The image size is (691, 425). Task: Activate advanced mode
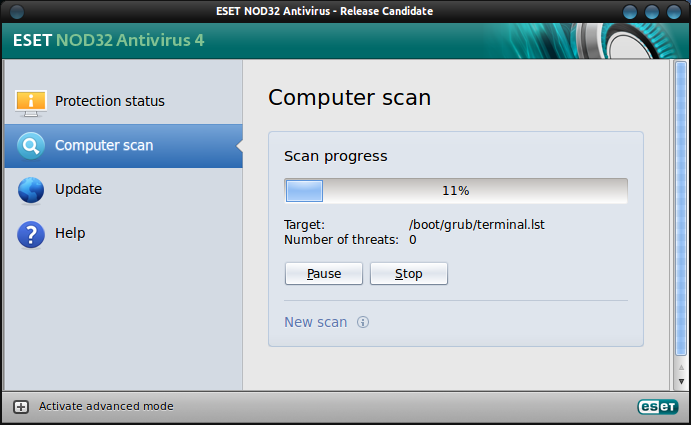[106, 406]
